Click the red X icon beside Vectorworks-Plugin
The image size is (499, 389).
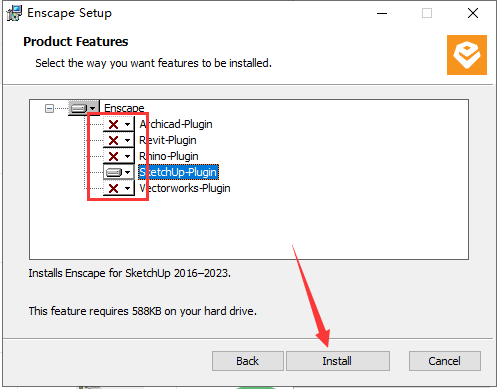coord(113,188)
